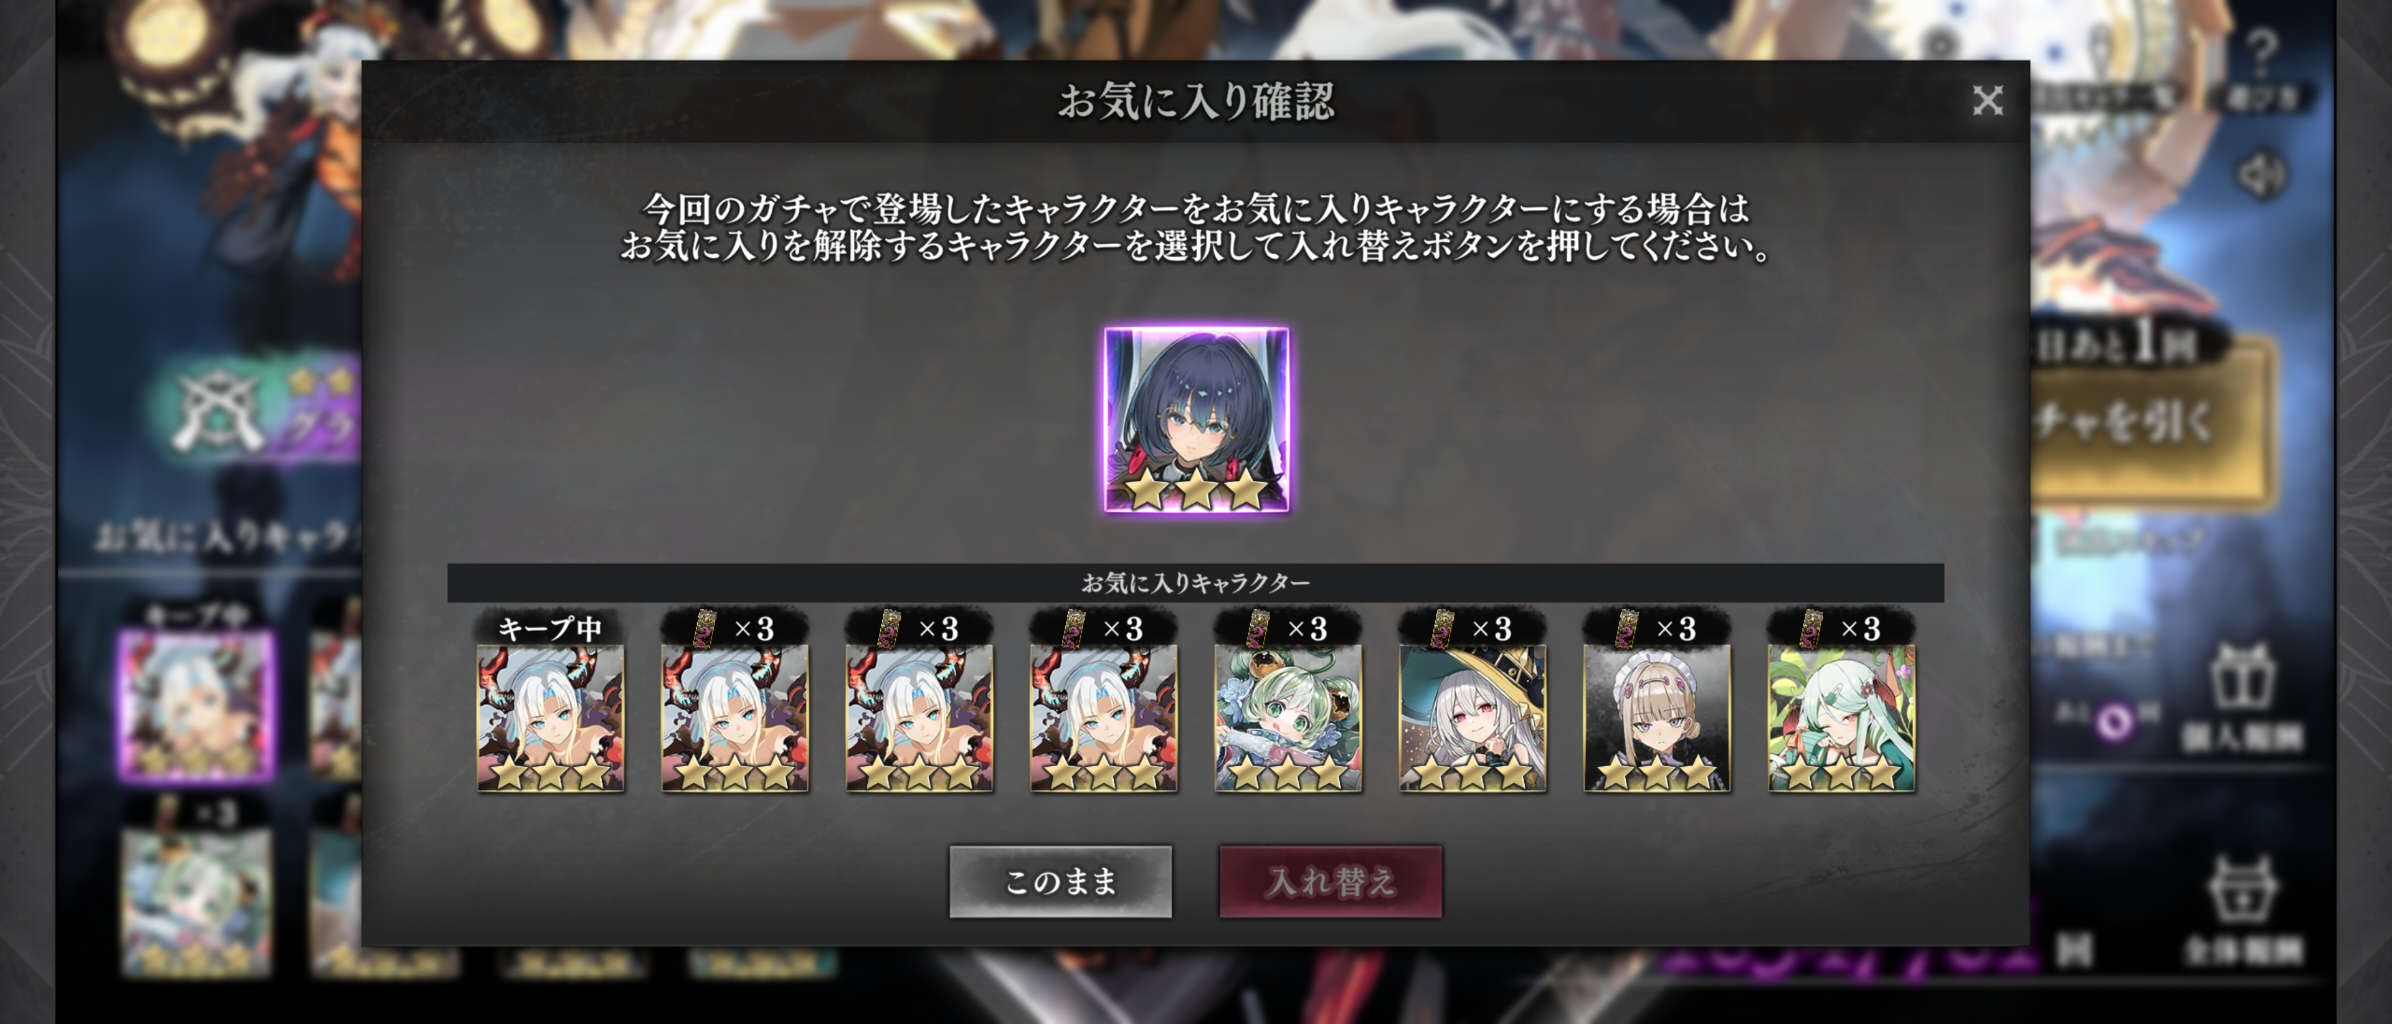The width and height of the screenshot is (2392, 1024).
Task: Select the newly drawn dark-haired character portrait
Action: pyautogui.click(x=1196, y=420)
